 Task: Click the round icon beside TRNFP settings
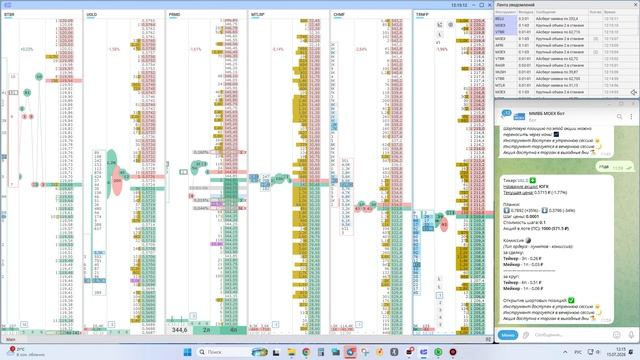coord(451,24)
